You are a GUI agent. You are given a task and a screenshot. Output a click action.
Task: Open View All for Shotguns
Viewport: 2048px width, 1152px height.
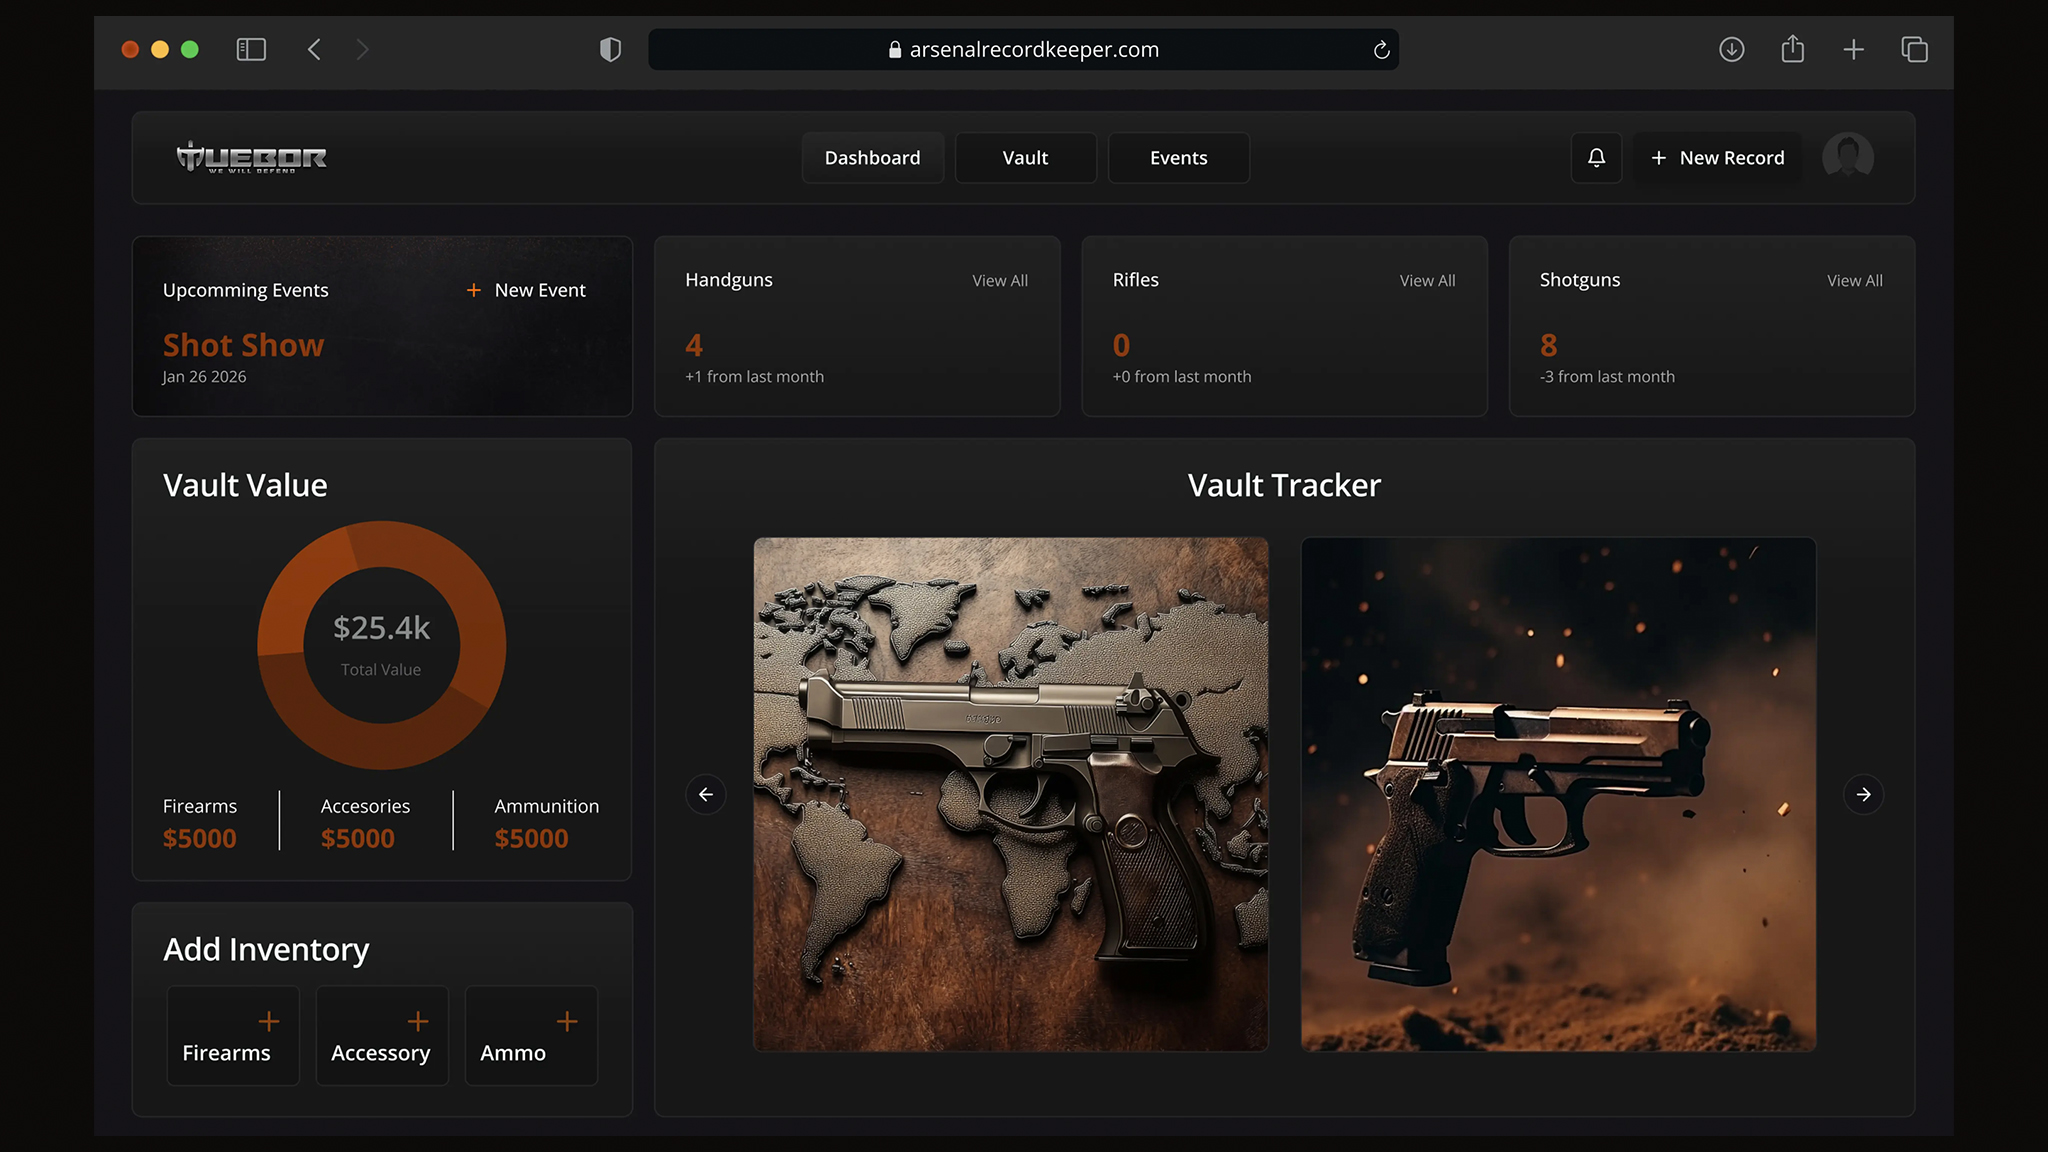pyautogui.click(x=1854, y=281)
